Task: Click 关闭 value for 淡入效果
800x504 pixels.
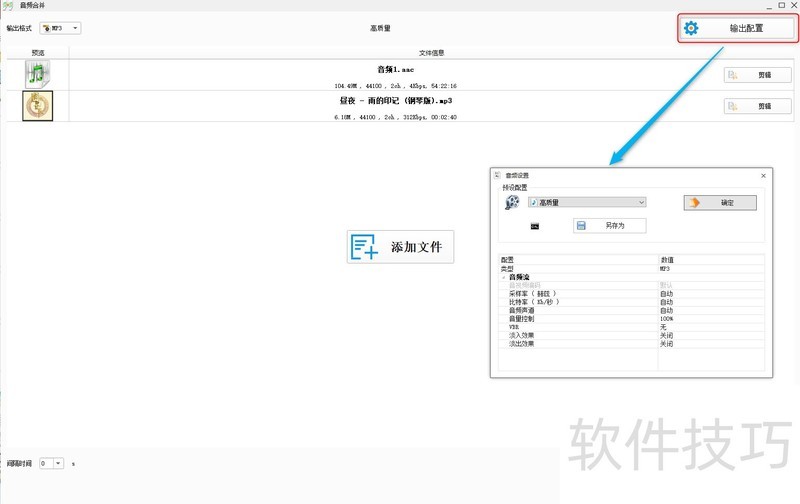Action: 666,335
